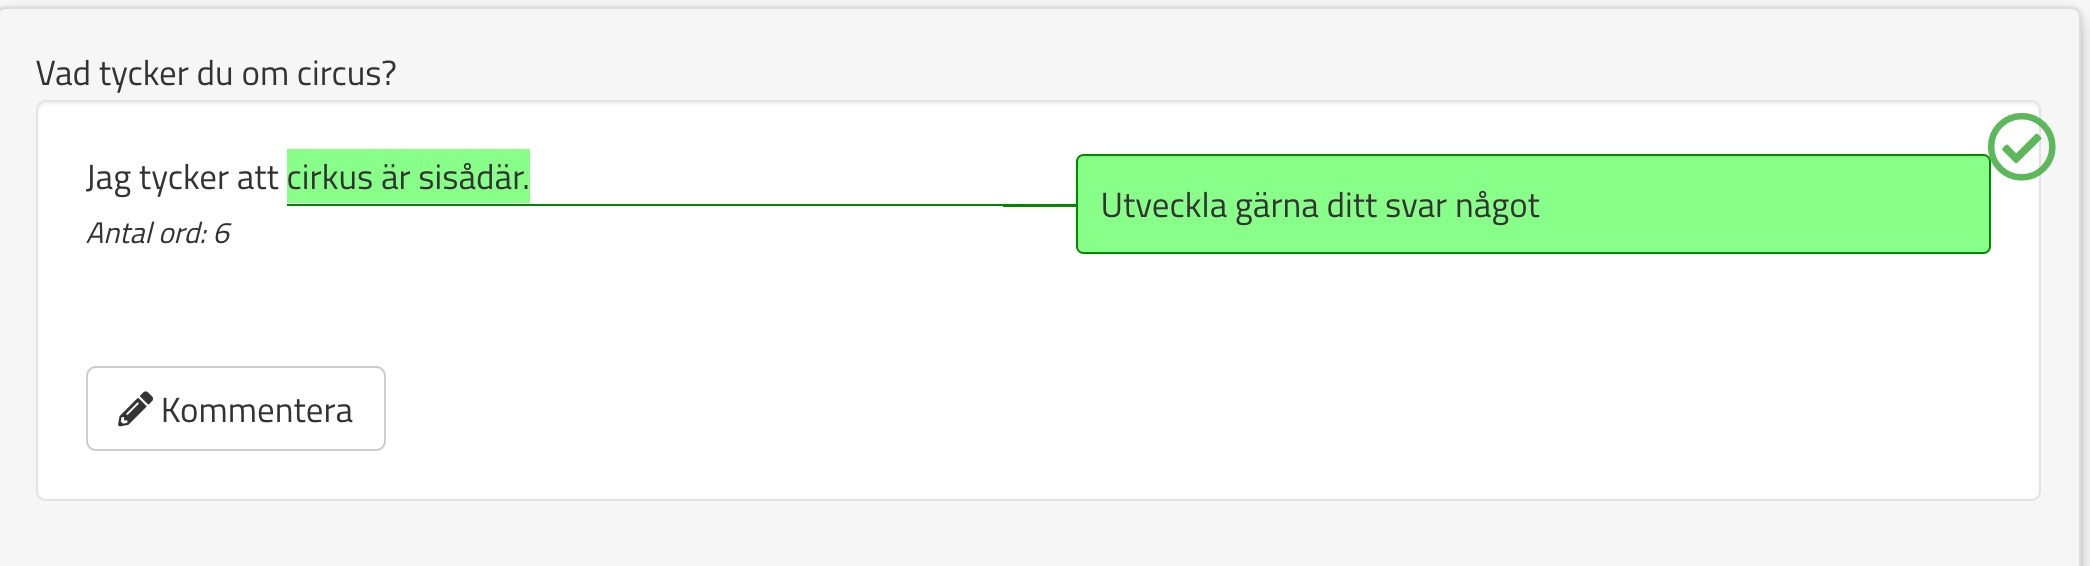Click the "Antal ord" word count label
This screenshot has width=2090, height=566.
146,233
